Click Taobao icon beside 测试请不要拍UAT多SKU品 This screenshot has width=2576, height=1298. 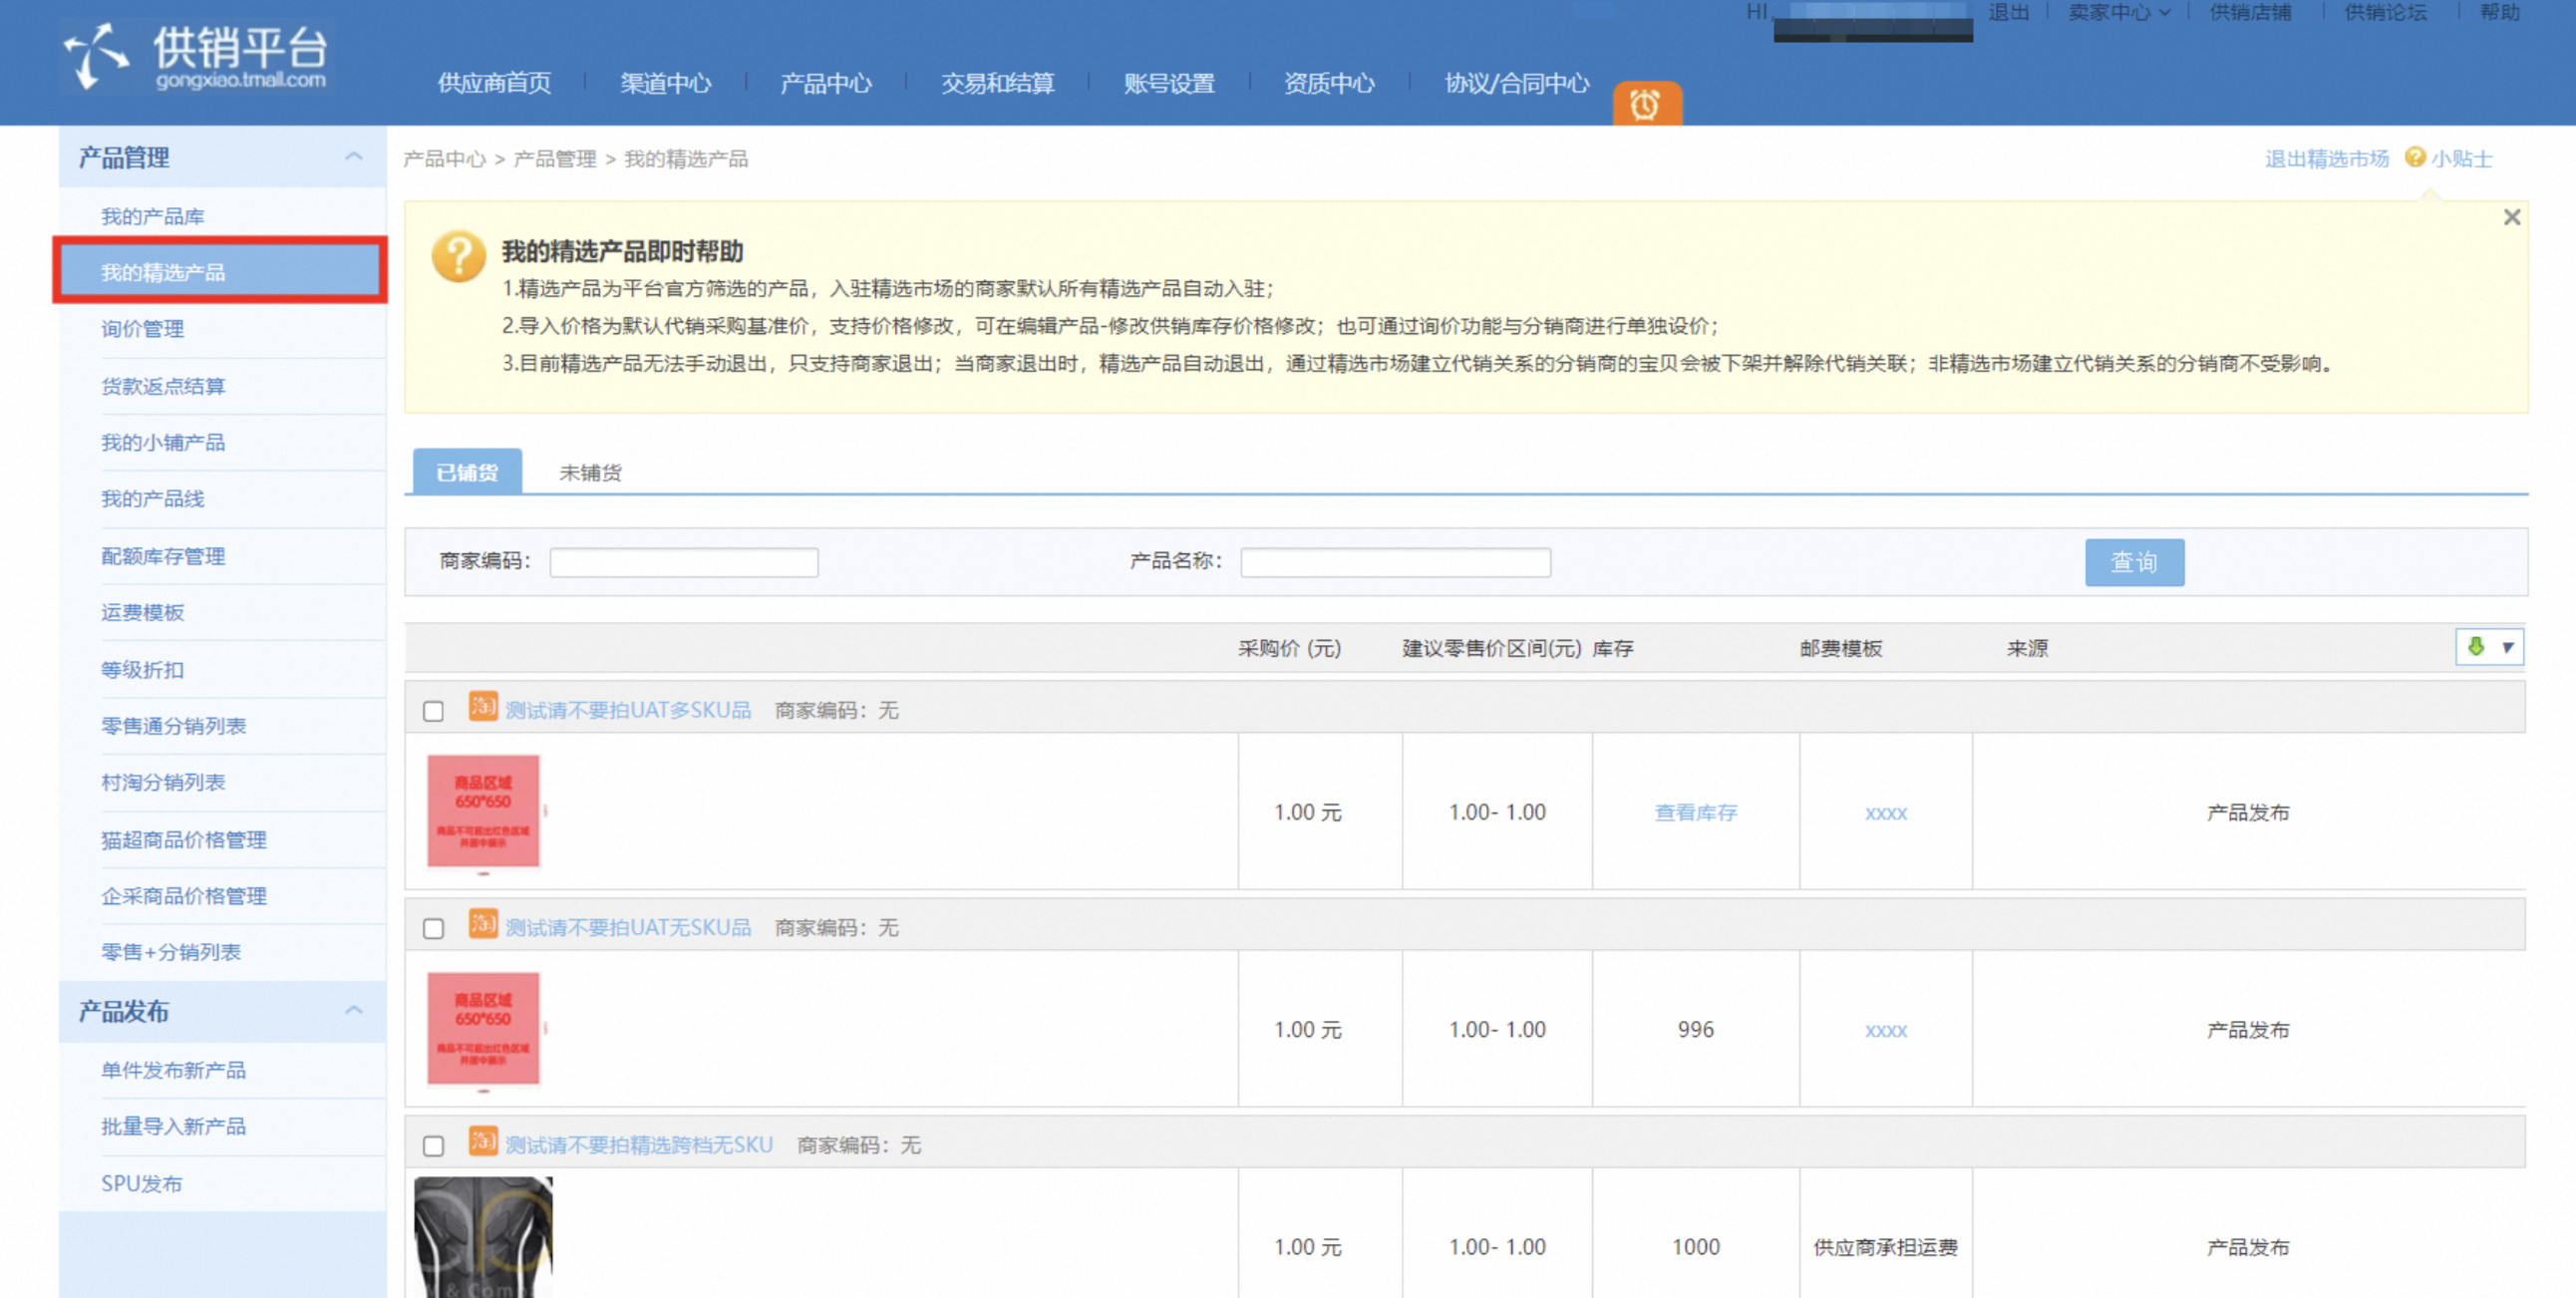pos(484,706)
